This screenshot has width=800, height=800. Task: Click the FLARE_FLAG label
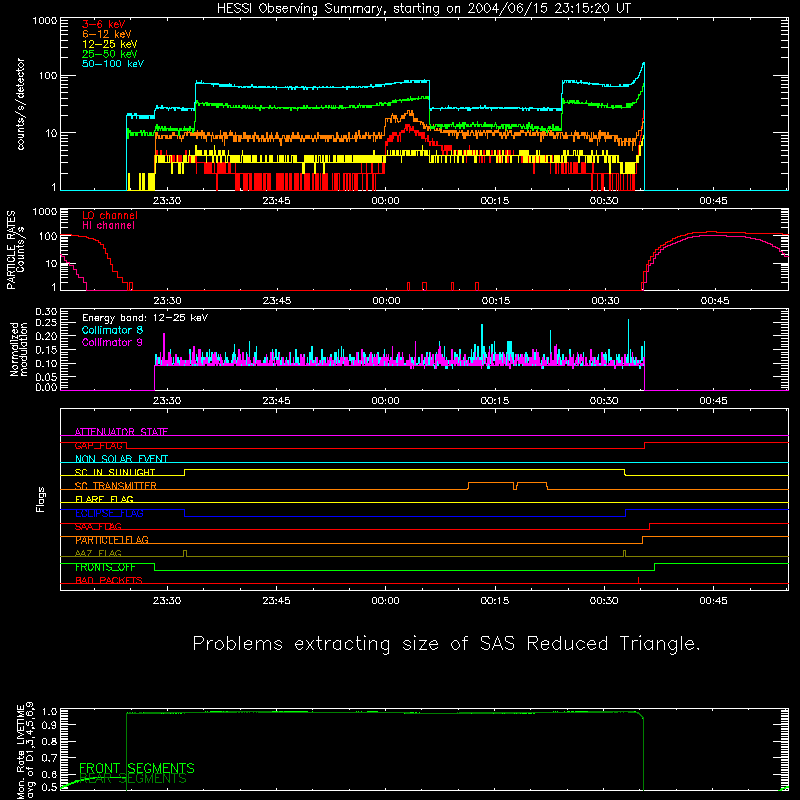click(x=104, y=499)
